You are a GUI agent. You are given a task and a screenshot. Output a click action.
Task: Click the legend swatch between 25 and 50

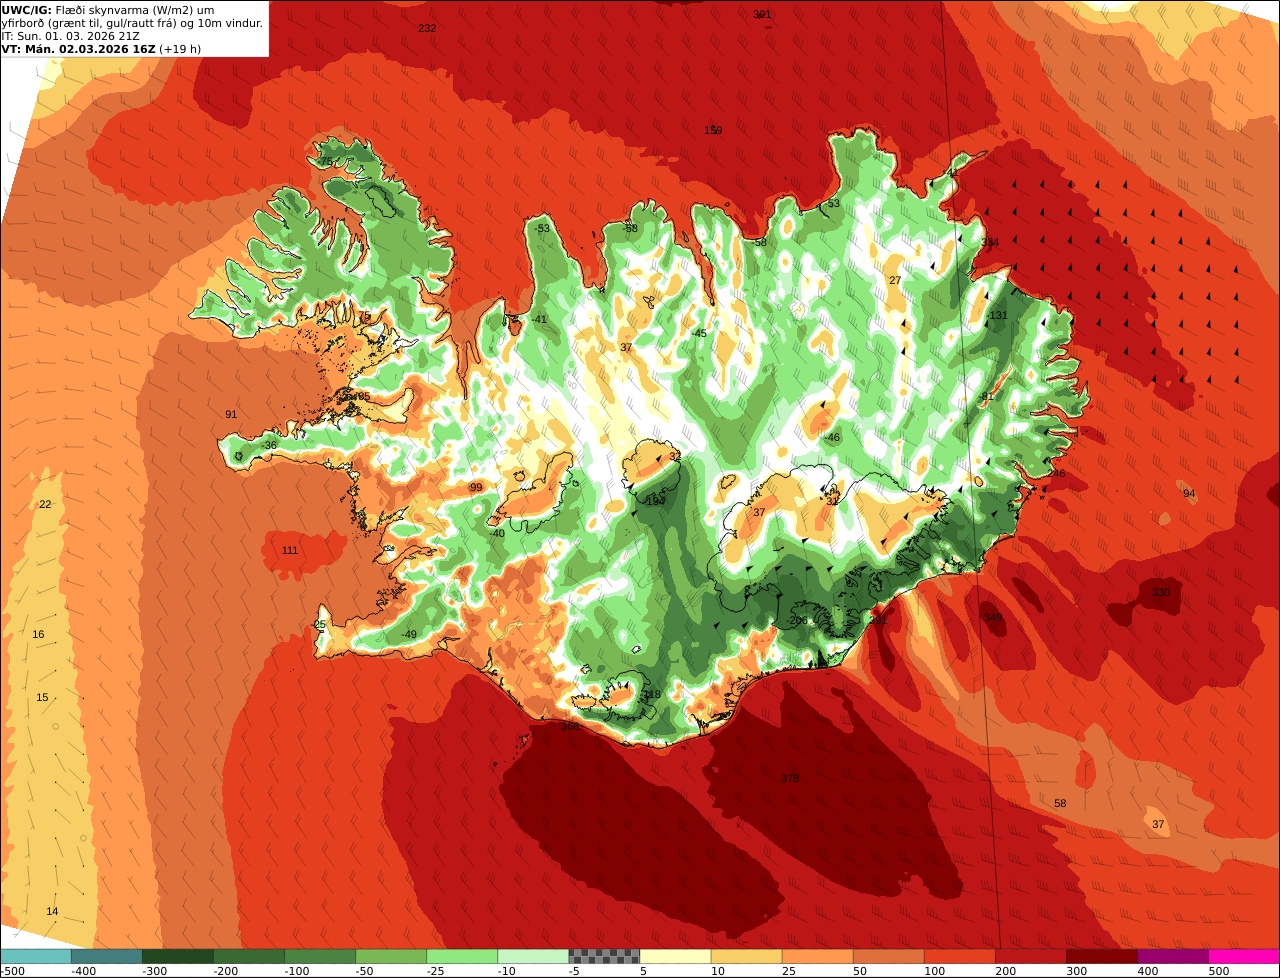point(817,956)
